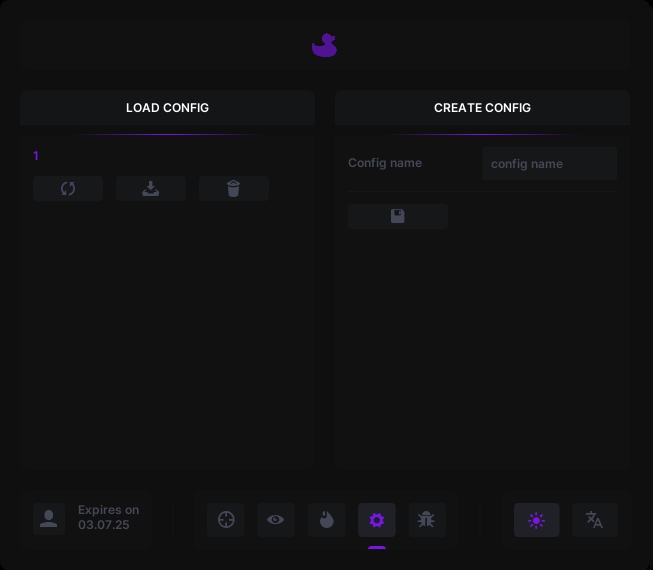Click the config name input field

coord(549,164)
